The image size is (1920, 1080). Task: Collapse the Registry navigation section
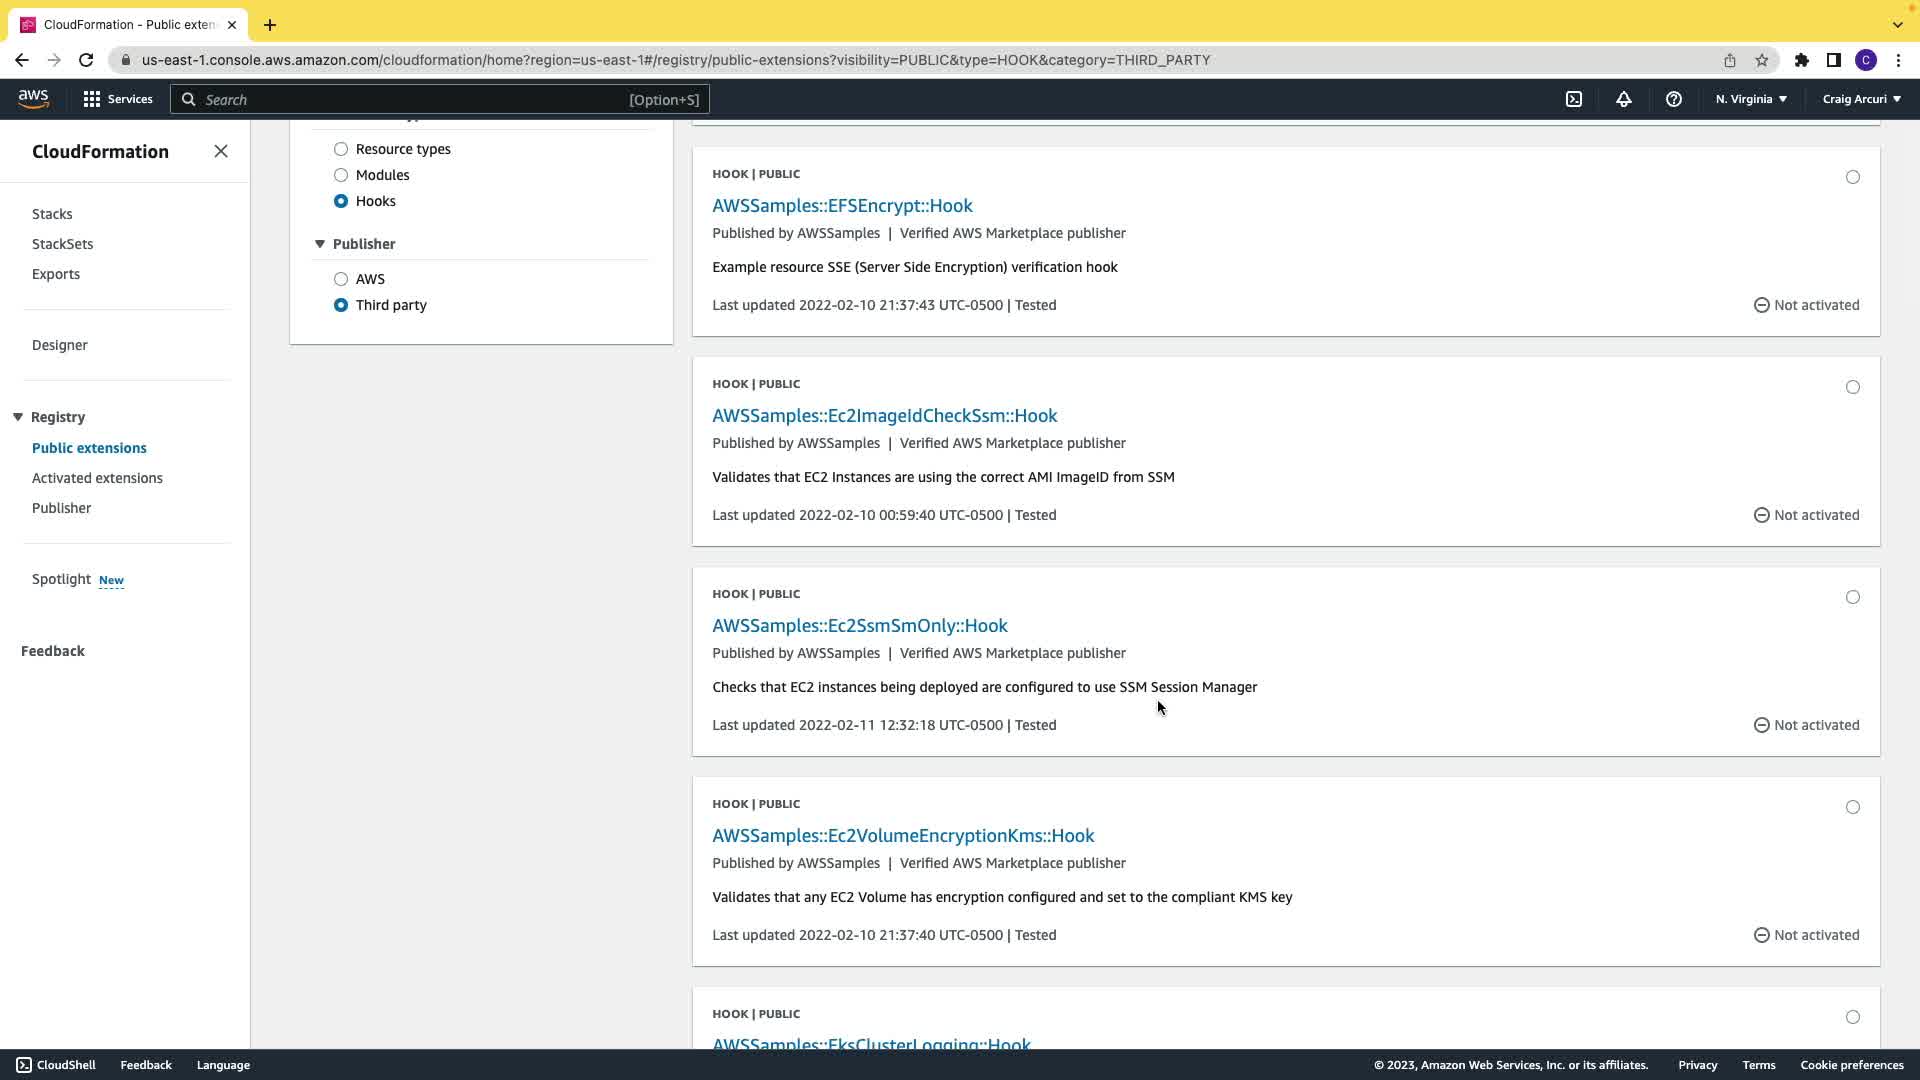[x=18, y=417]
